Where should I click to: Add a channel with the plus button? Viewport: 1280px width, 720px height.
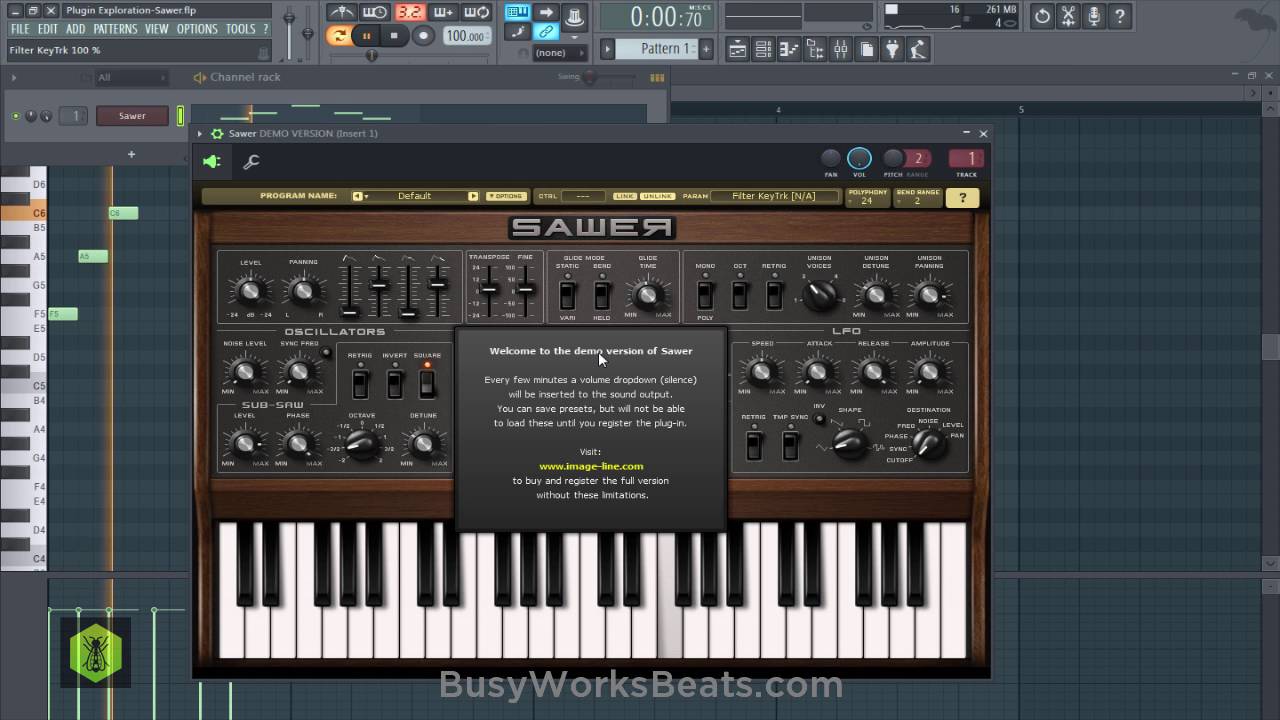[x=131, y=154]
